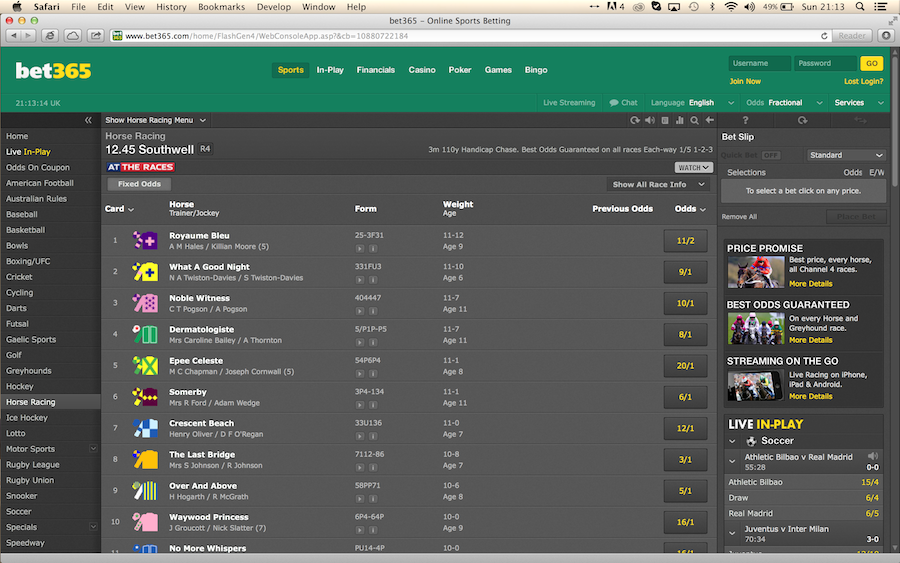Image resolution: width=900 pixels, height=563 pixels.
Task: Click the Wi-Fi status icon in menu bar
Action: pos(731,7)
